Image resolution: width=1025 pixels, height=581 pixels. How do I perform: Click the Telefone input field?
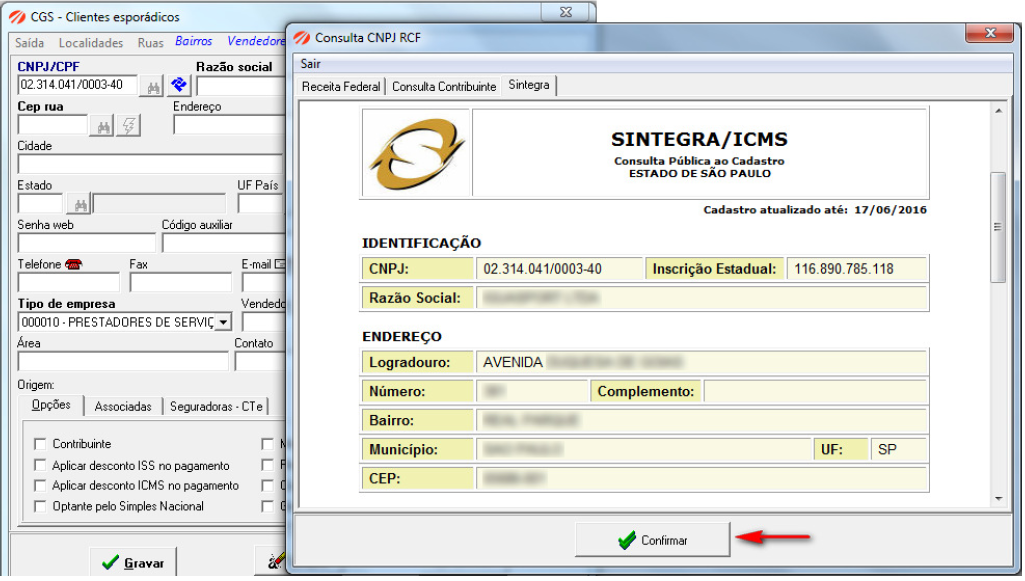coord(69,282)
